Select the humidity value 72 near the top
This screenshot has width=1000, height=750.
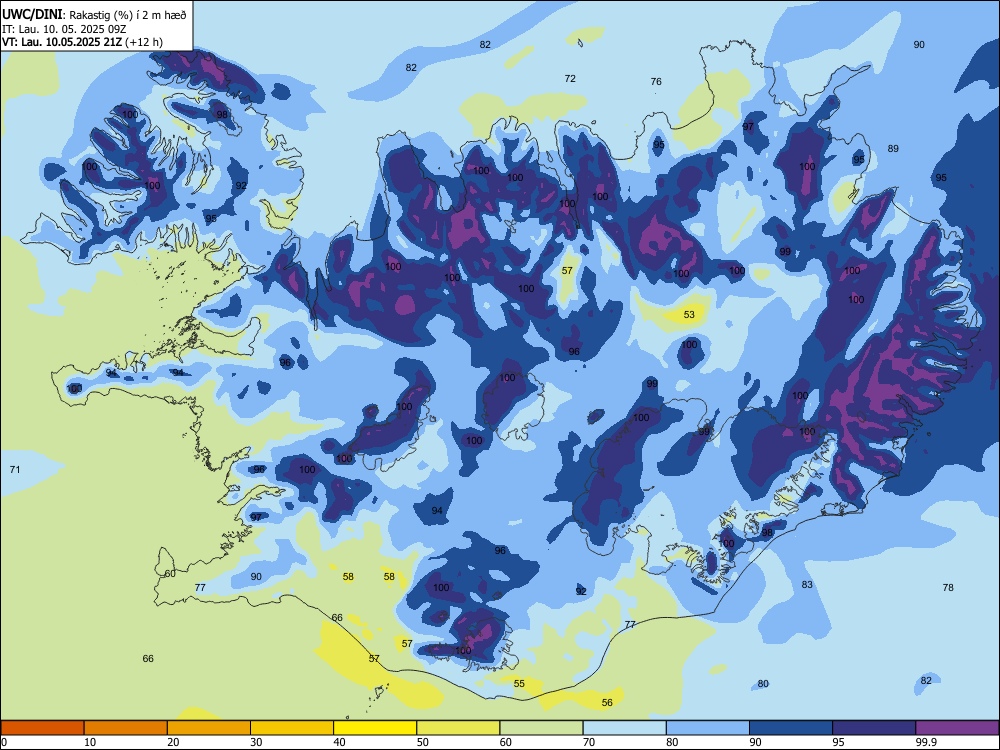pyautogui.click(x=570, y=78)
